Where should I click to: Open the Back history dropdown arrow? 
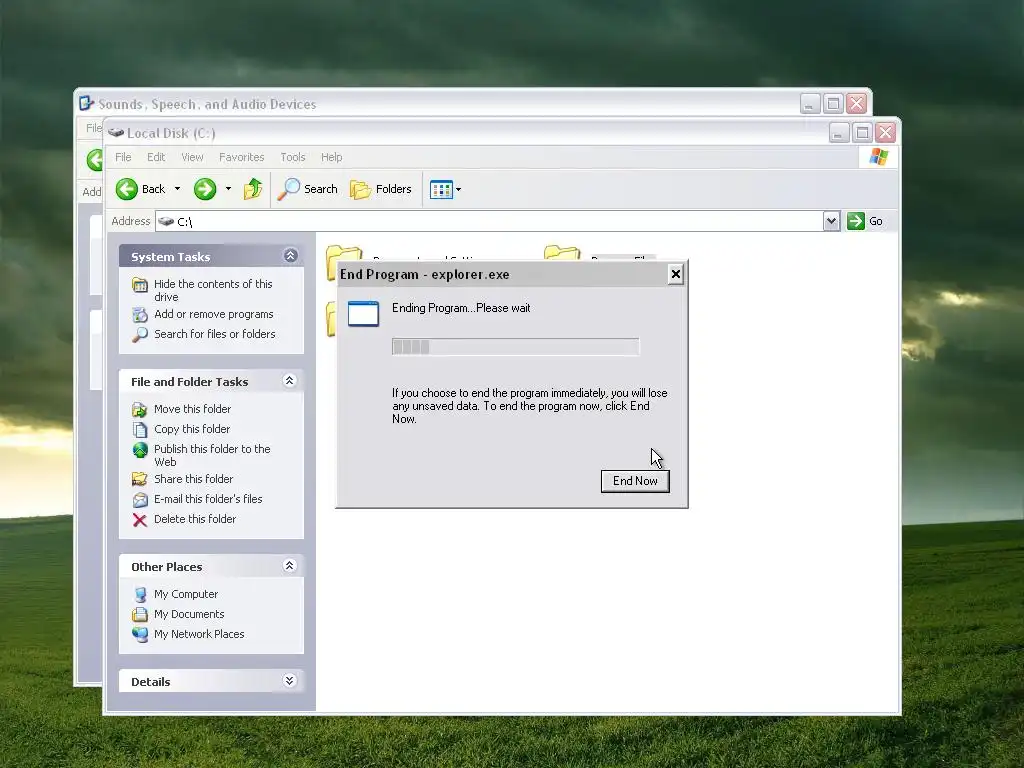(x=177, y=189)
